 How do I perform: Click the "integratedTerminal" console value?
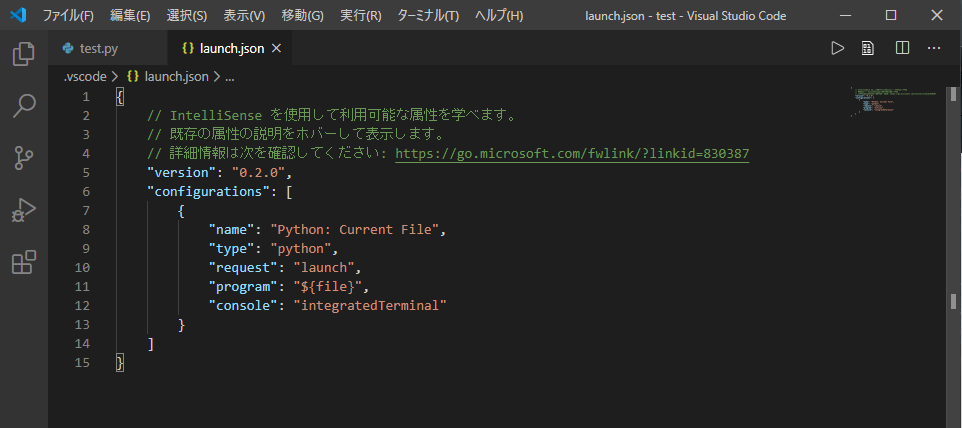[369, 305]
